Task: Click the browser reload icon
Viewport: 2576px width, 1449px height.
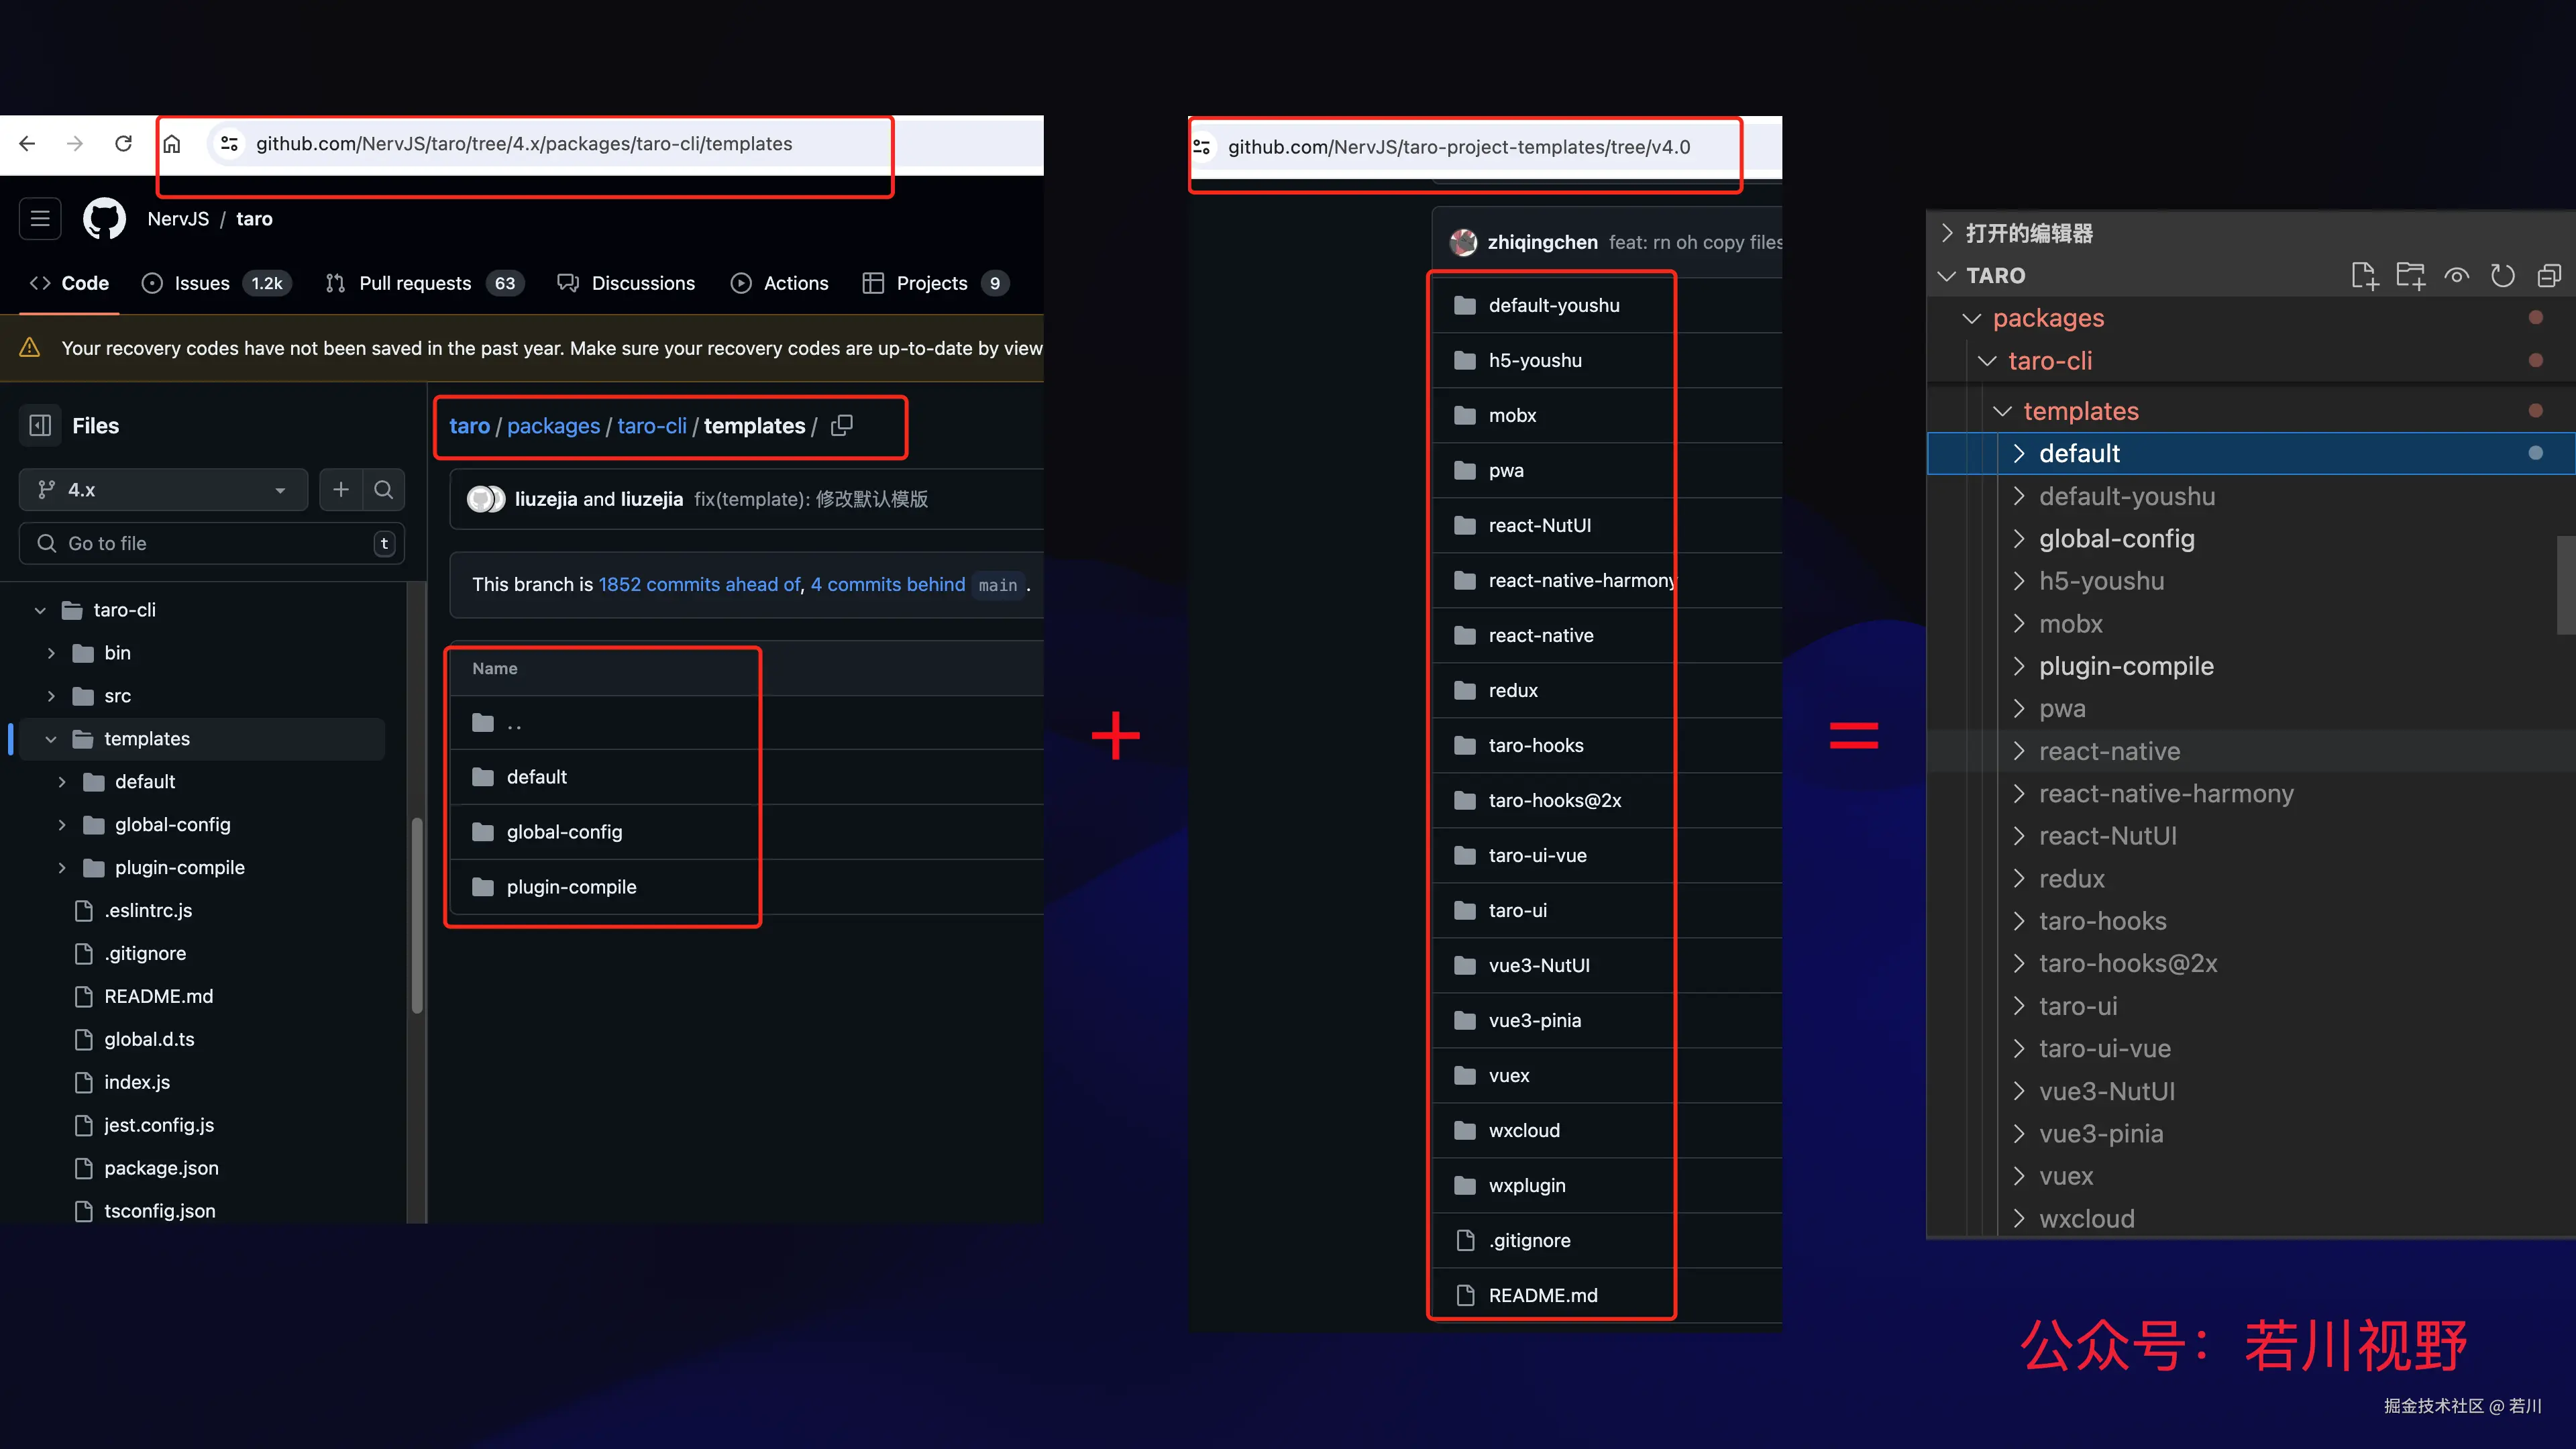Action: (123, 143)
